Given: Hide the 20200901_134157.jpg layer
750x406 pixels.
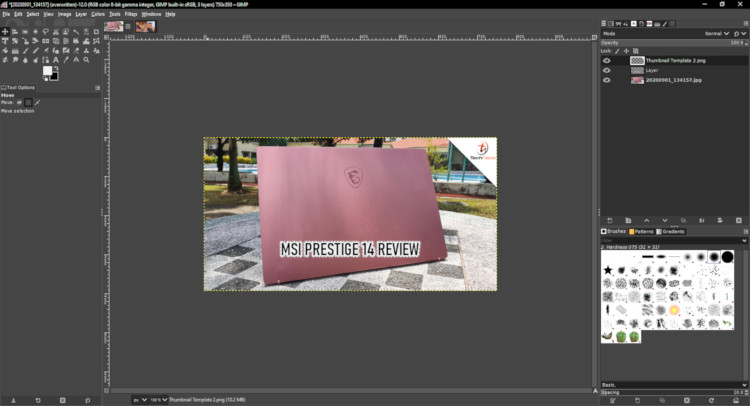Looking at the screenshot, I should 607,80.
